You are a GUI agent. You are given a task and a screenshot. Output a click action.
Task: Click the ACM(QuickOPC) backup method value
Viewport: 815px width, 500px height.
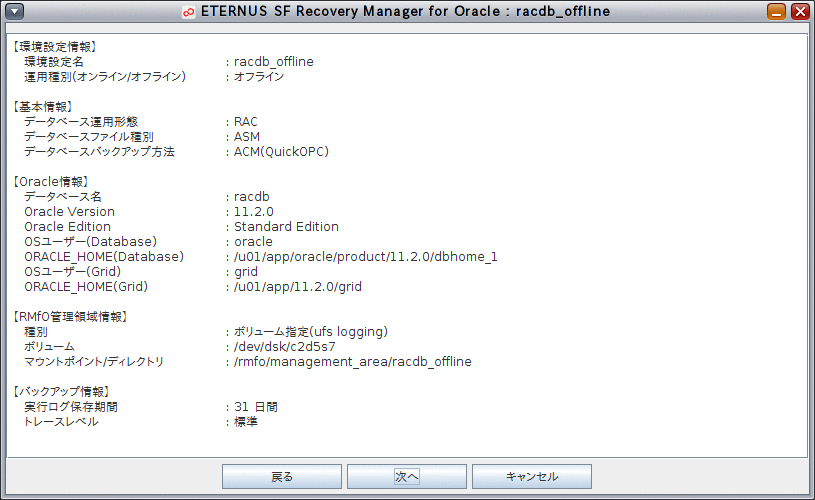click(281, 152)
